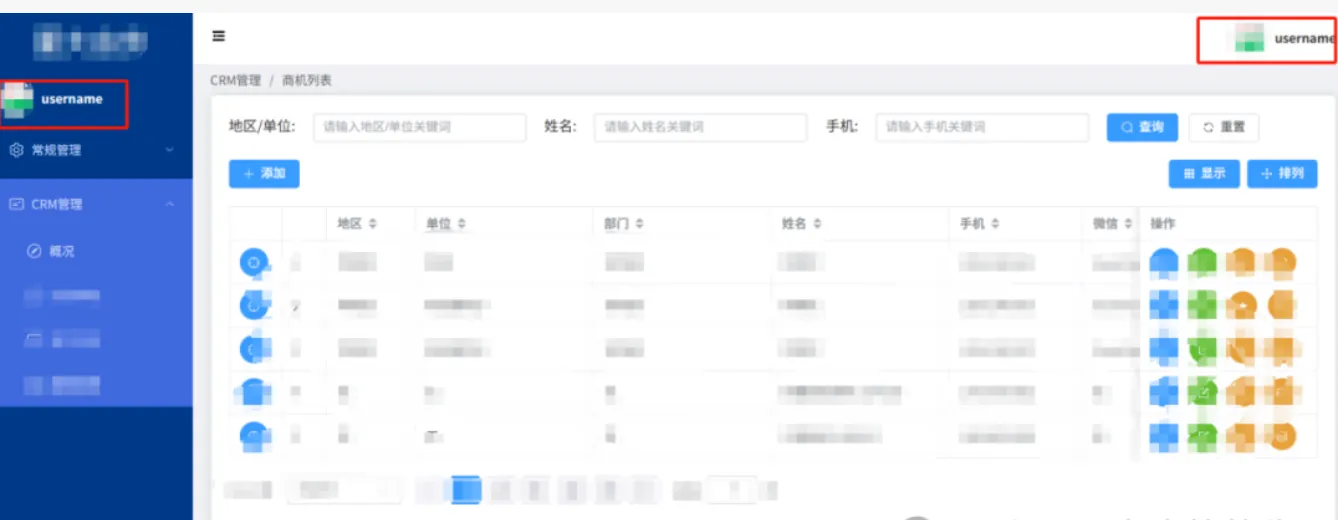The height and width of the screenshot is (520, 1338).
Task: Click the first row's blue action icon
Action: (1165, 263)
